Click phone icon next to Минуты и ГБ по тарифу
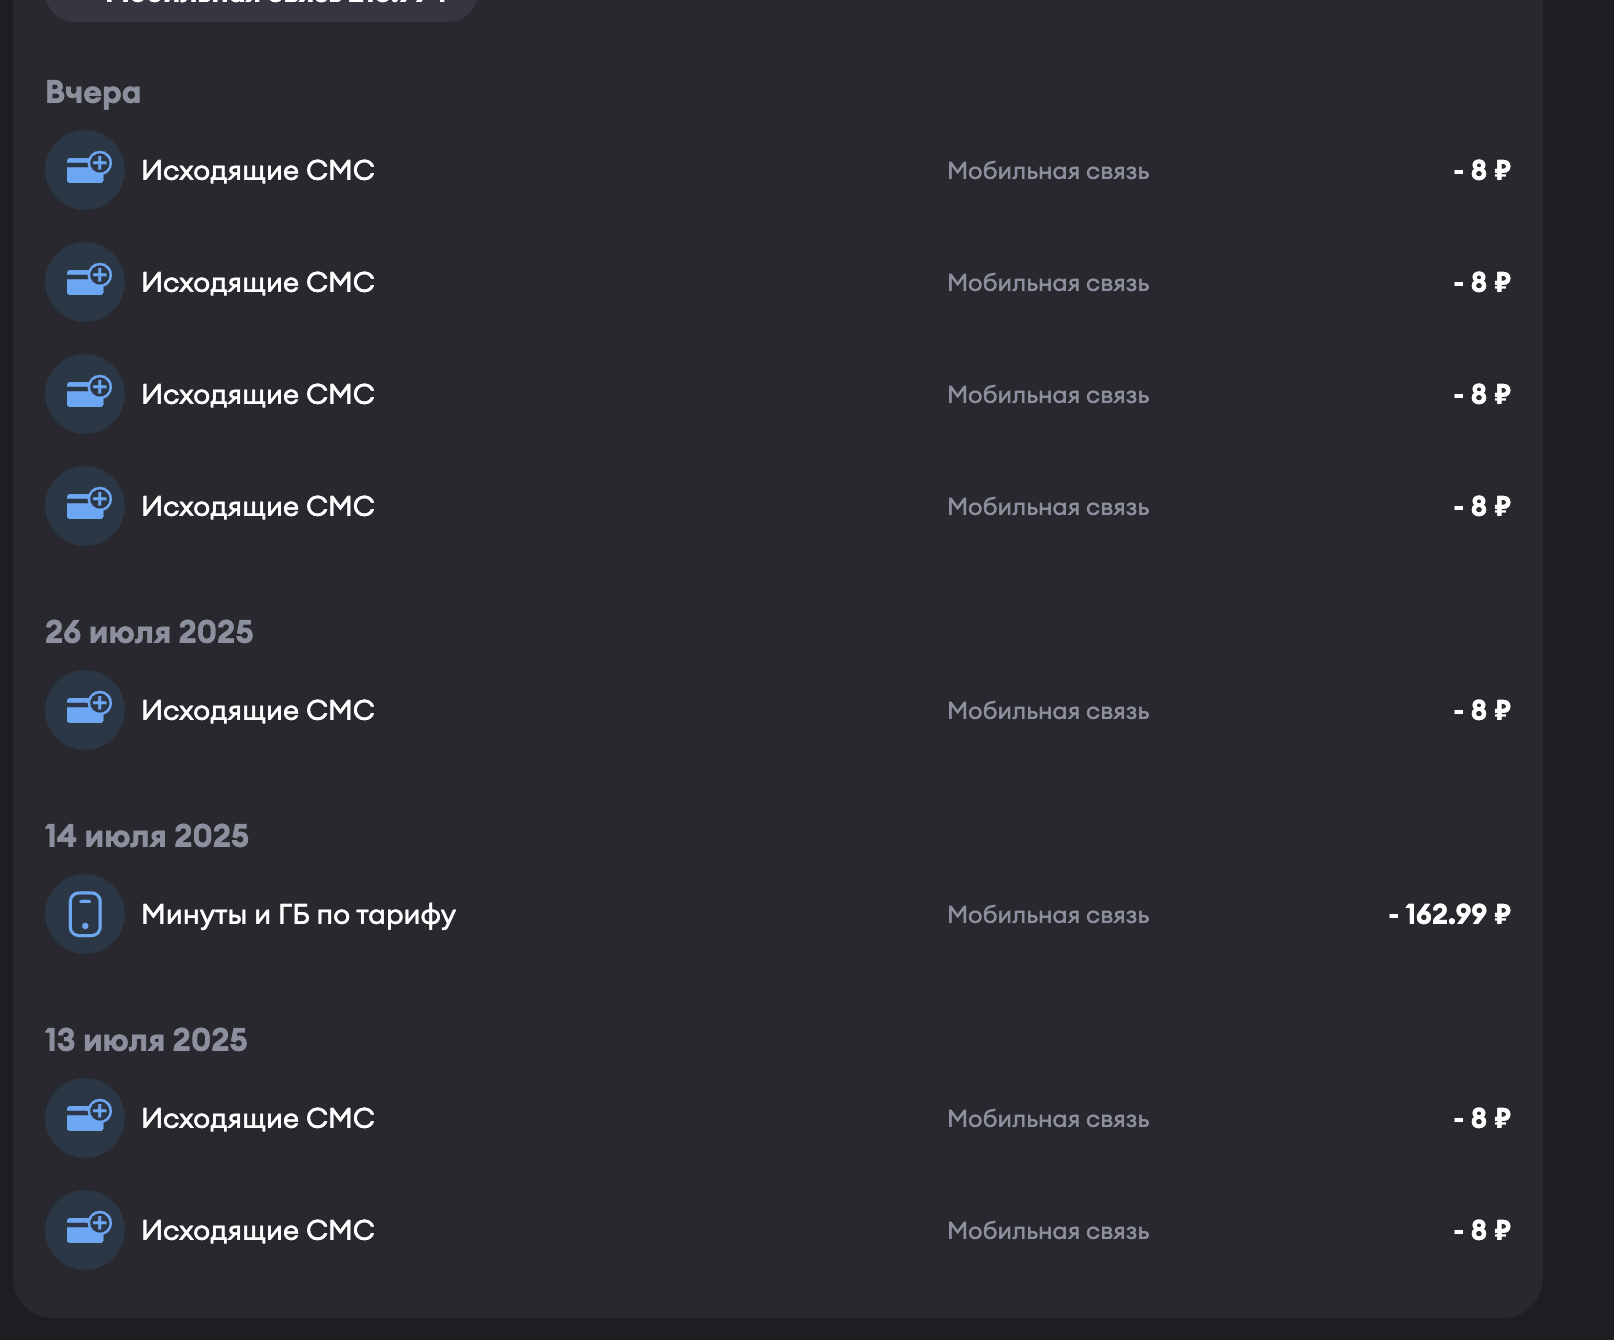The height and width of the screenshot is (1340, 1614). tap(85, 914)
